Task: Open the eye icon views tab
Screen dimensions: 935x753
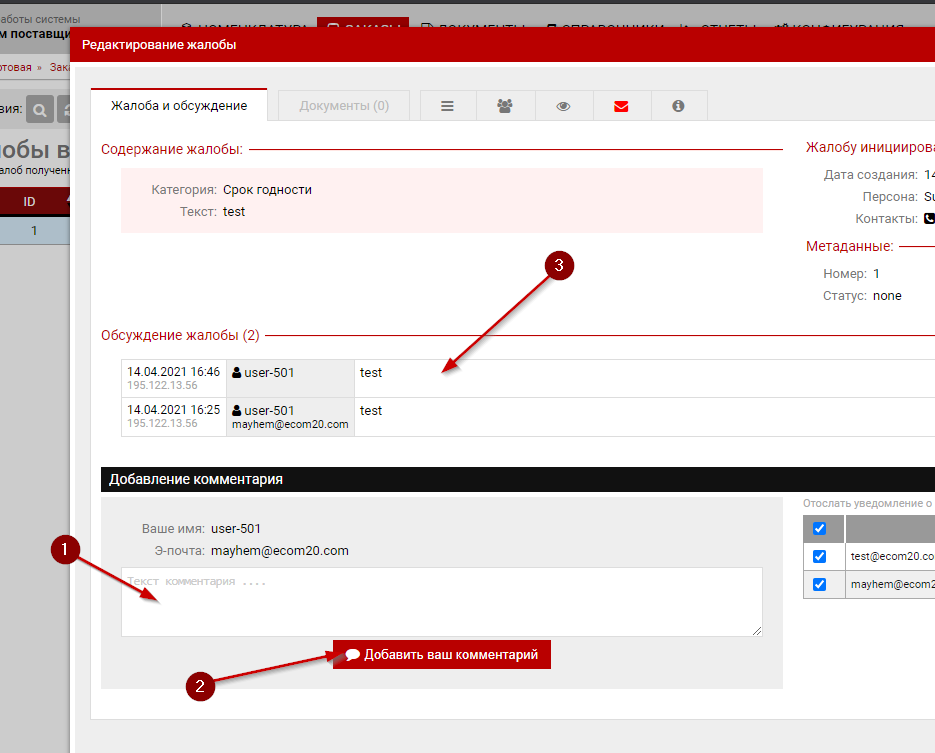Action: click(x=563, y=106)
